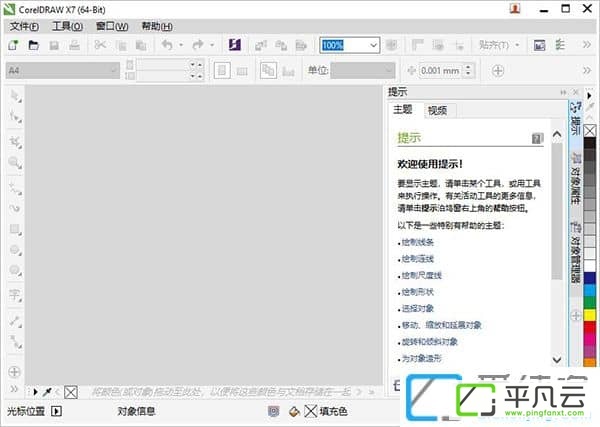The height and width of the screenshot is (427, 600).
Task: Select the Polygon tool in the toolbox
Action: (x=15, y=270)
